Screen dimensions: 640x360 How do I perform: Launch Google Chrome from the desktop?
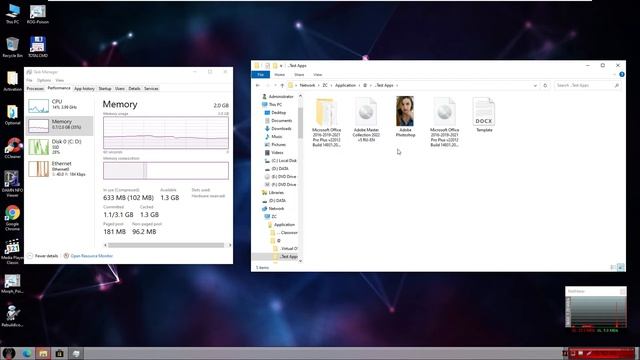(x=12, y=218)
